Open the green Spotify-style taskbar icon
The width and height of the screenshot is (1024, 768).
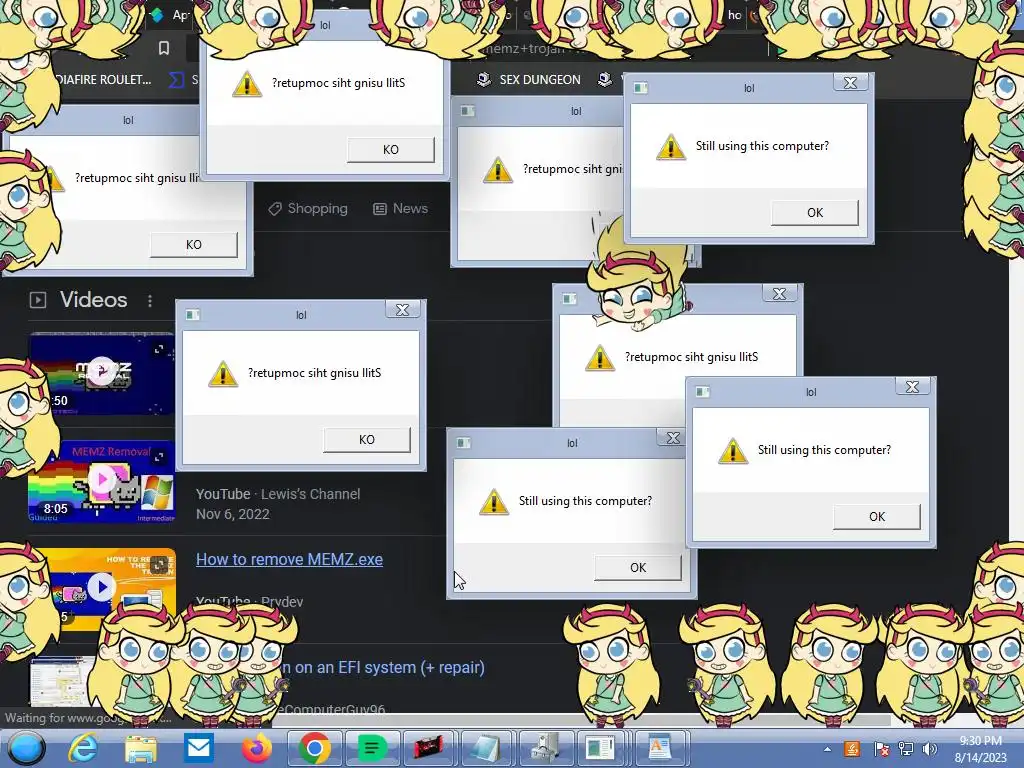pos(371,748)
